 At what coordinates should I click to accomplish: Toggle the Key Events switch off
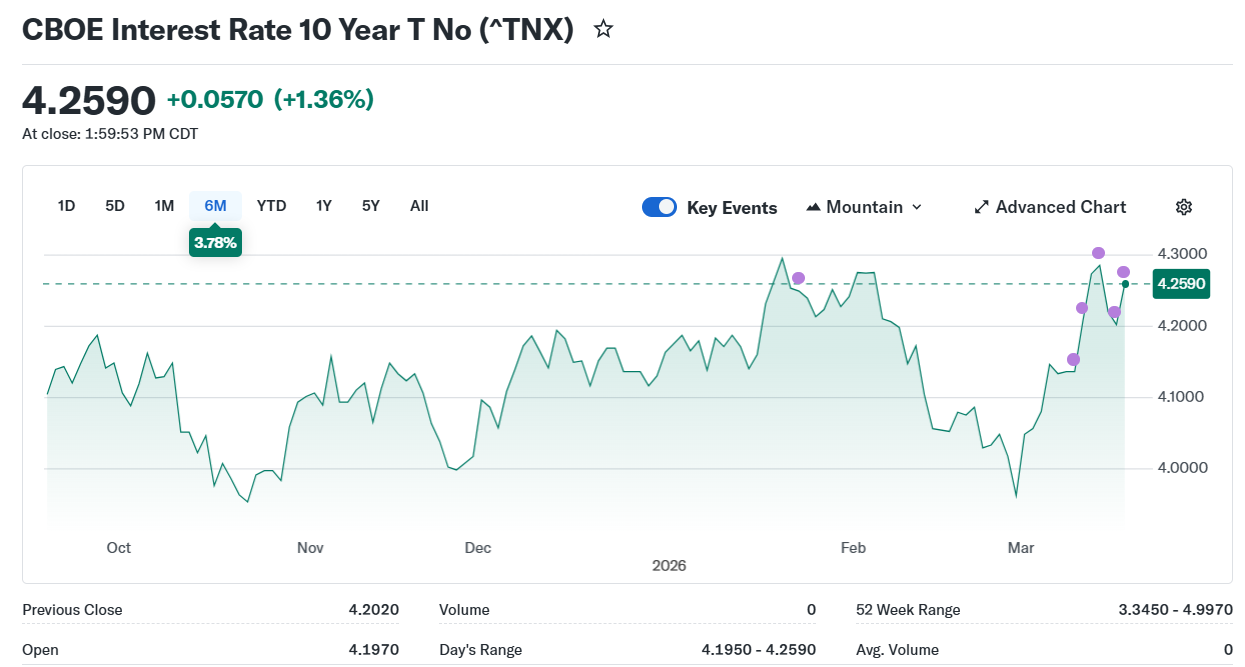coord(659,207)
